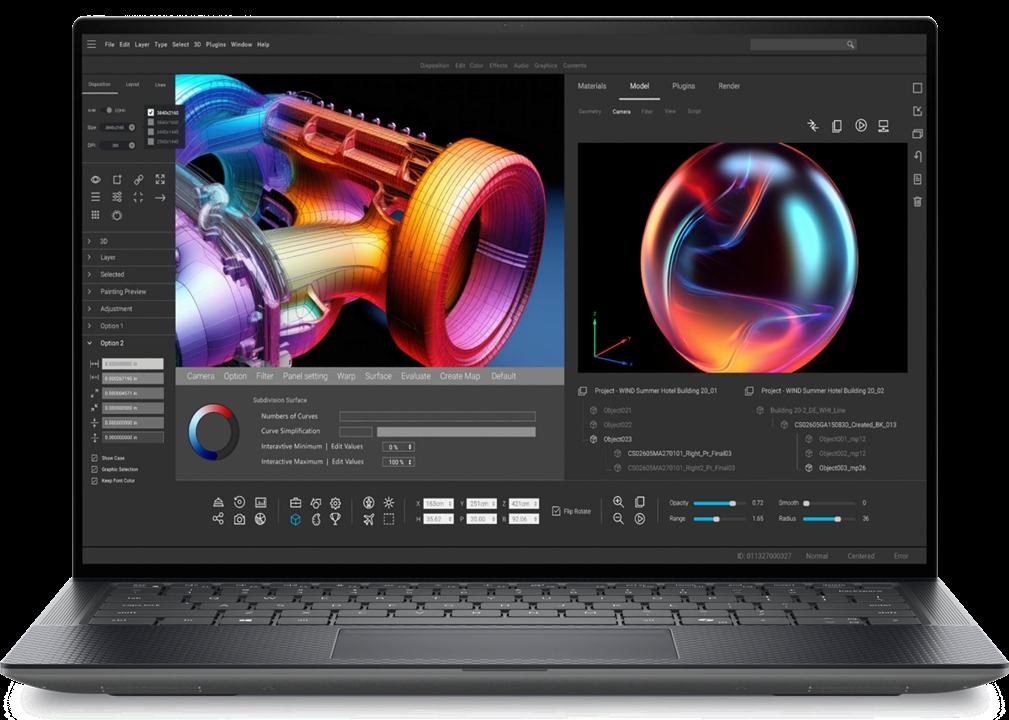Click Panel setting below the viewport
The image size is (1009, 720).
305,376
